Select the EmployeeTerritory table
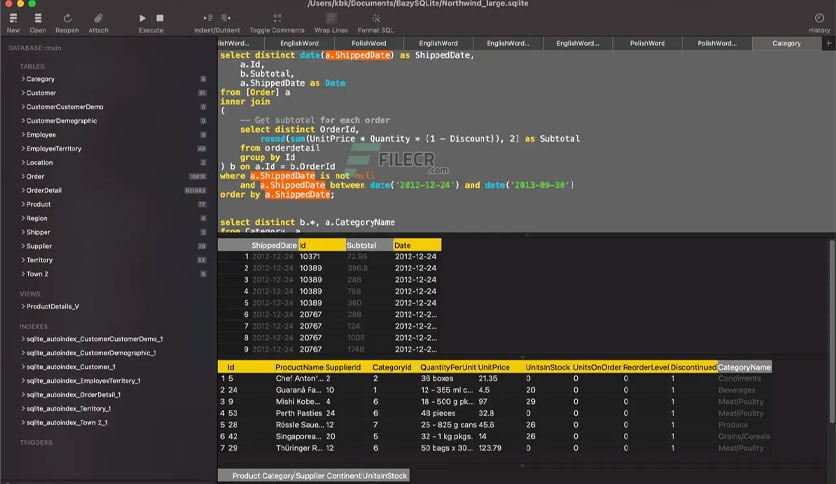Screen dimensions: 836x484 pyautogui.click(x=54, y=149)
